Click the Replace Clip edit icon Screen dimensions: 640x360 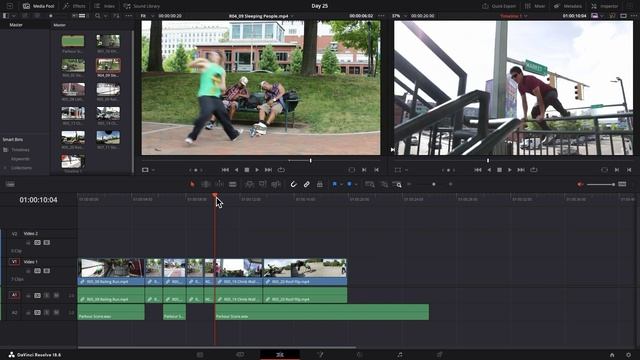(276, 184)
